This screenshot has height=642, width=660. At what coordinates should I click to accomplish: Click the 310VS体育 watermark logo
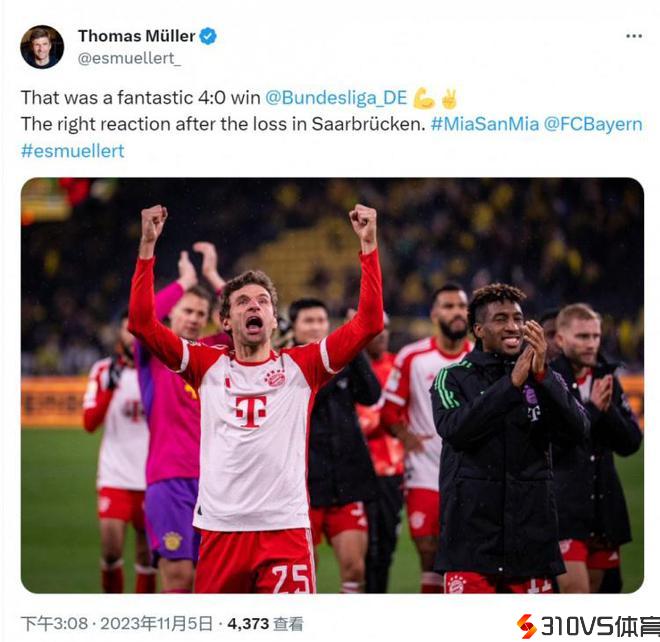click(x=588, y=626)
